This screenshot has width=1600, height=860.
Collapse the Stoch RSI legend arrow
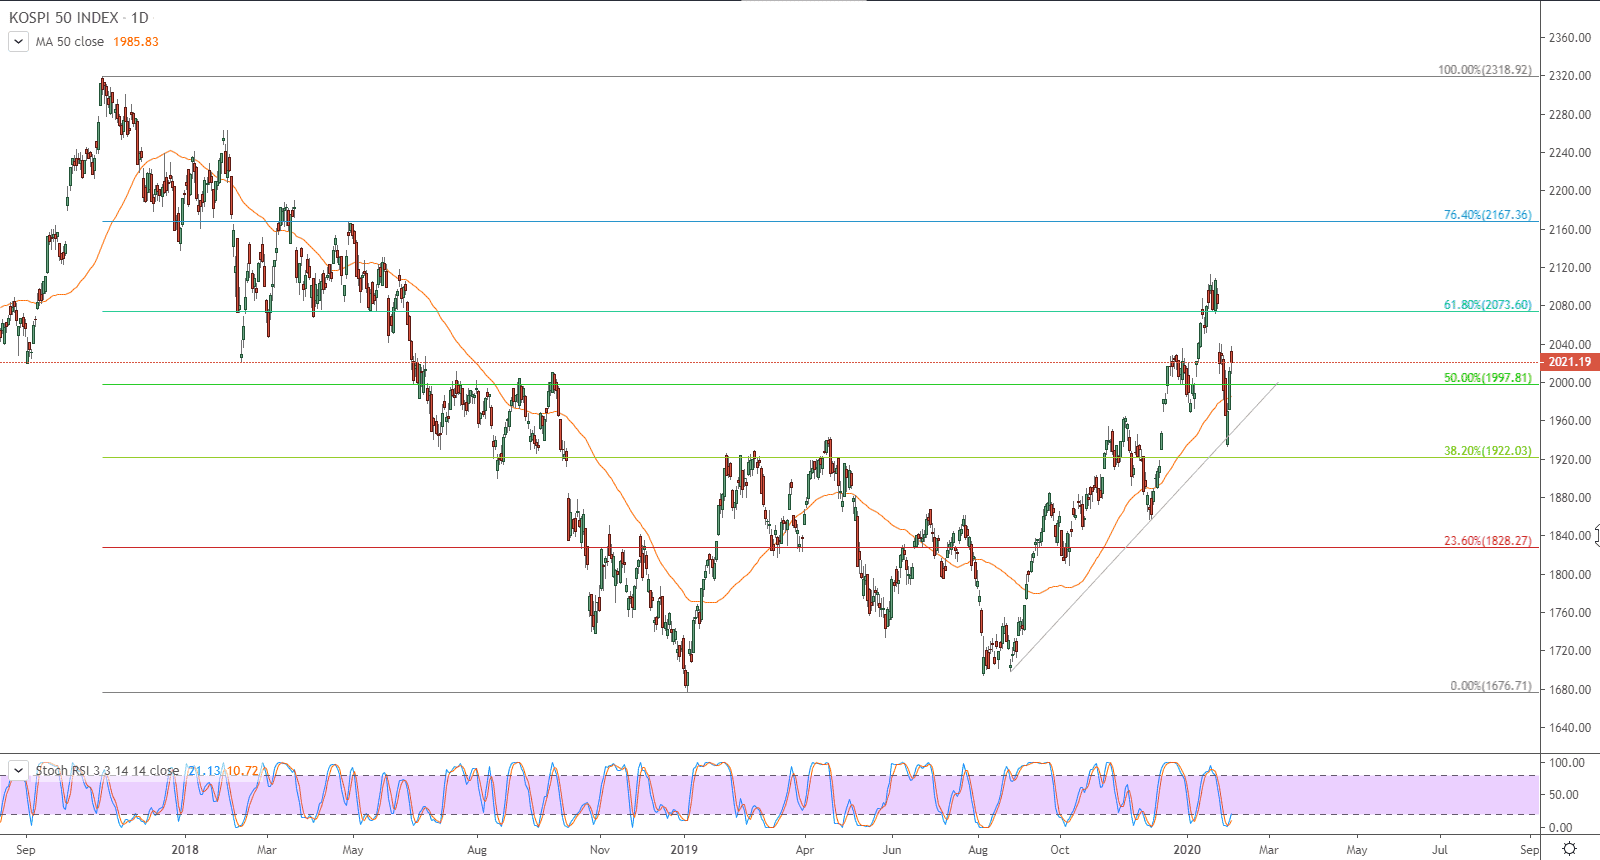click(x=18, y=770)
